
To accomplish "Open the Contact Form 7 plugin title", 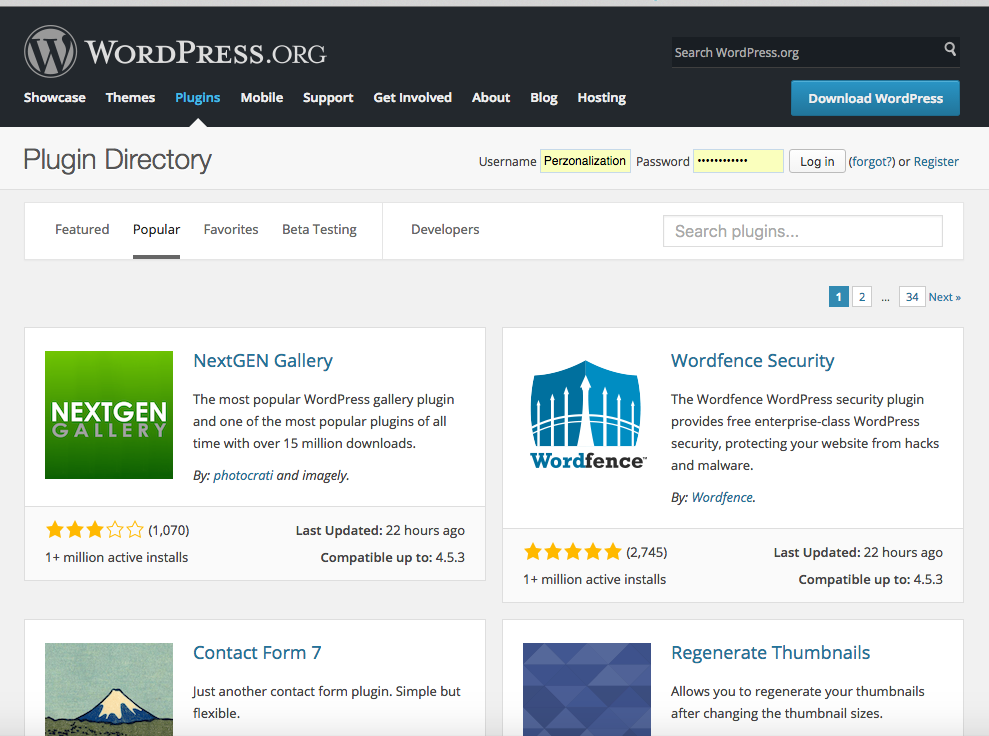I will (x=257, y=653).
